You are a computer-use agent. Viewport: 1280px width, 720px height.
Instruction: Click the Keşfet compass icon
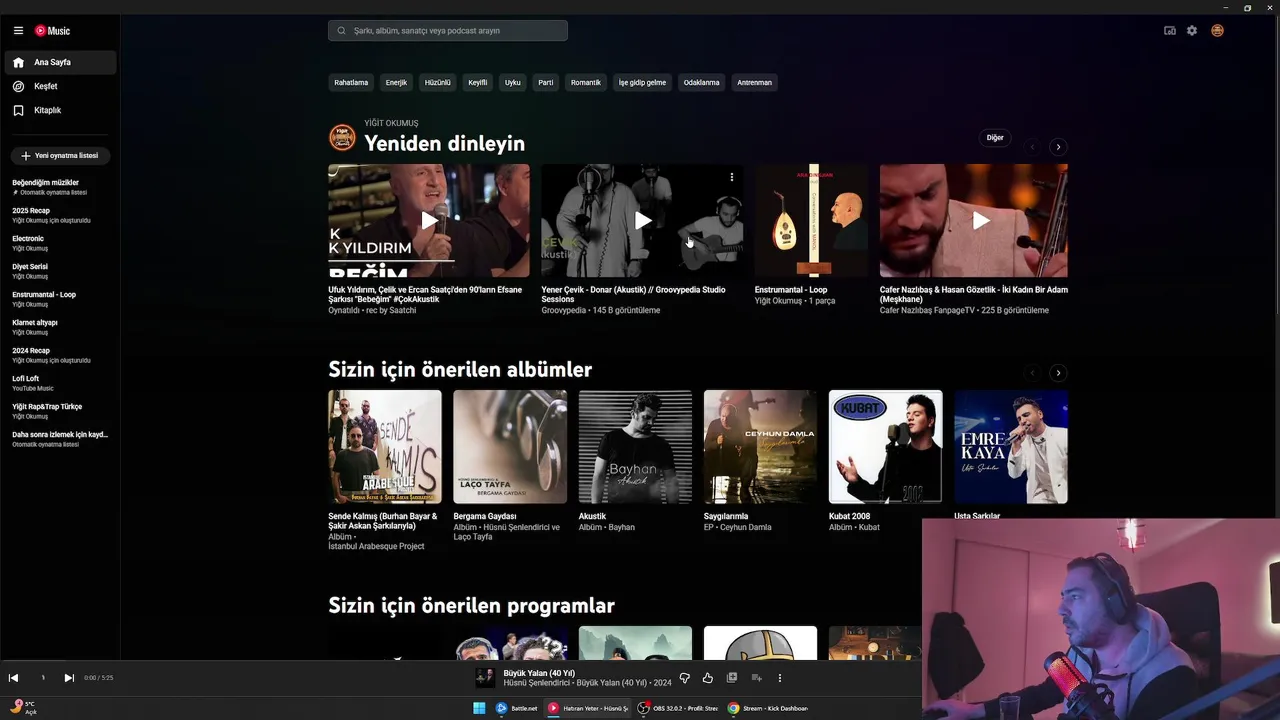click(18, 86)
